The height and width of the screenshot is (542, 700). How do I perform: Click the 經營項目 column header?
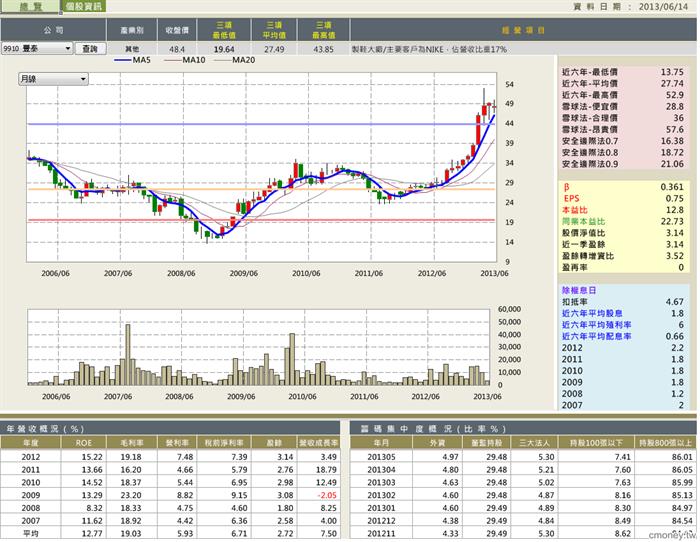[523, 30]
